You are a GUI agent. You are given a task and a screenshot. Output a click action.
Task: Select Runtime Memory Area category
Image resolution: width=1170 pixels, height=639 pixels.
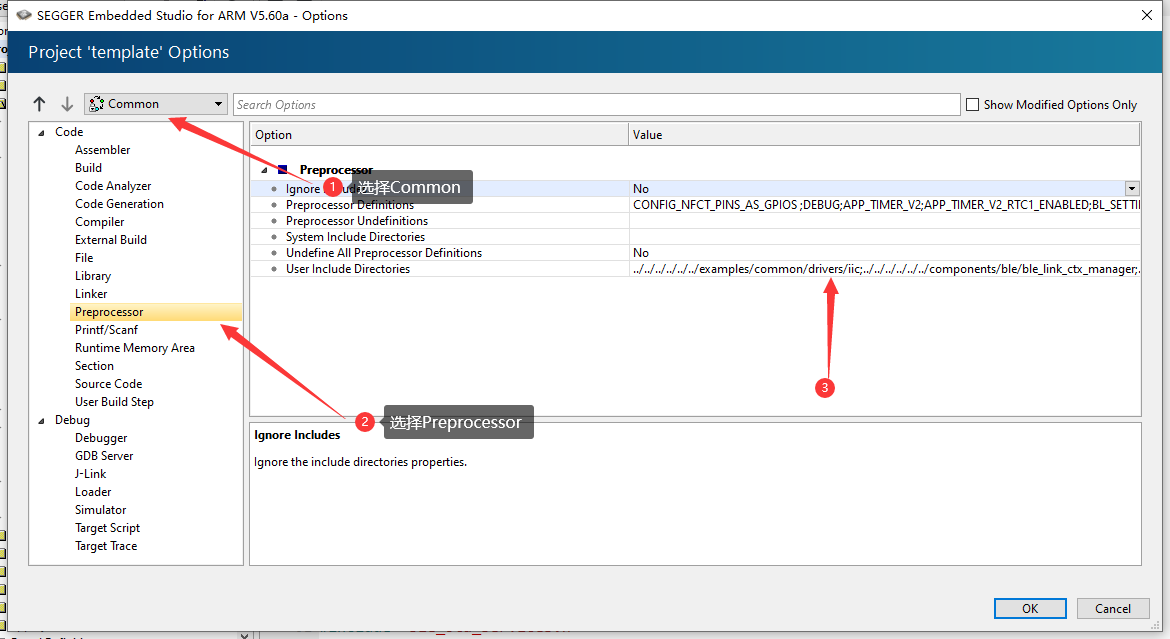pos(134,348)
